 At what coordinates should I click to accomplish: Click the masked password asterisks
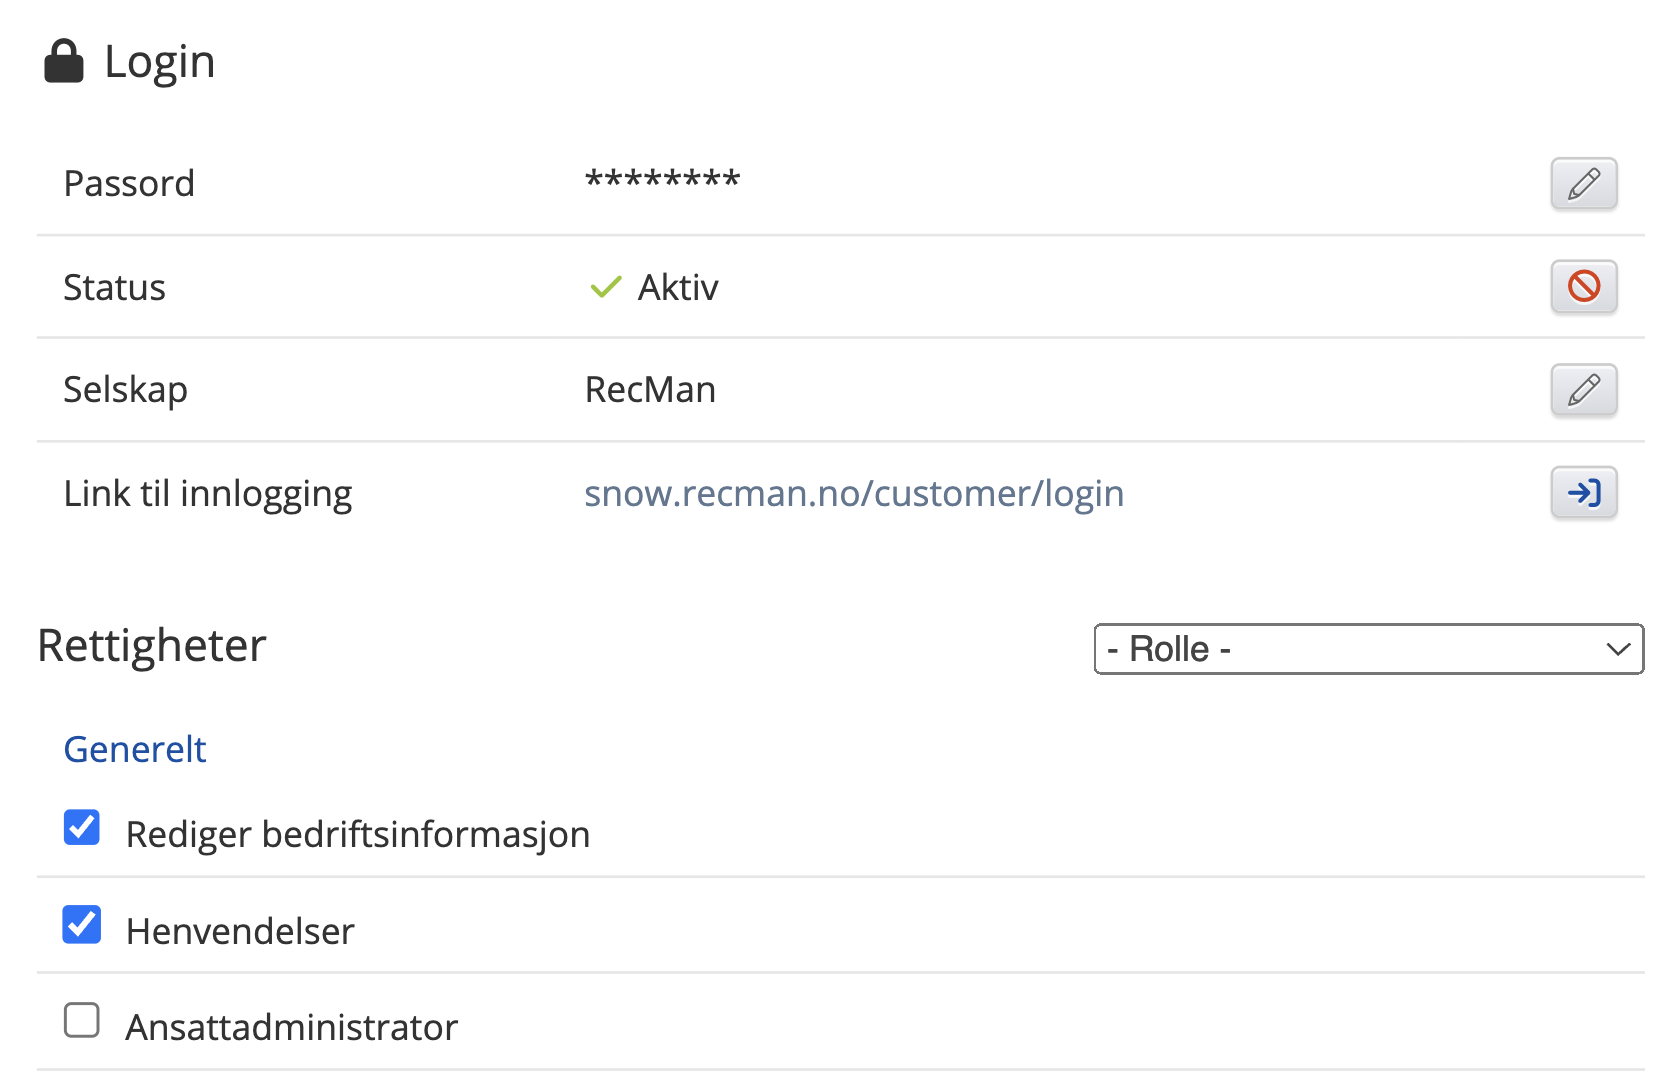pyautogui.click(x=662, y=181)
